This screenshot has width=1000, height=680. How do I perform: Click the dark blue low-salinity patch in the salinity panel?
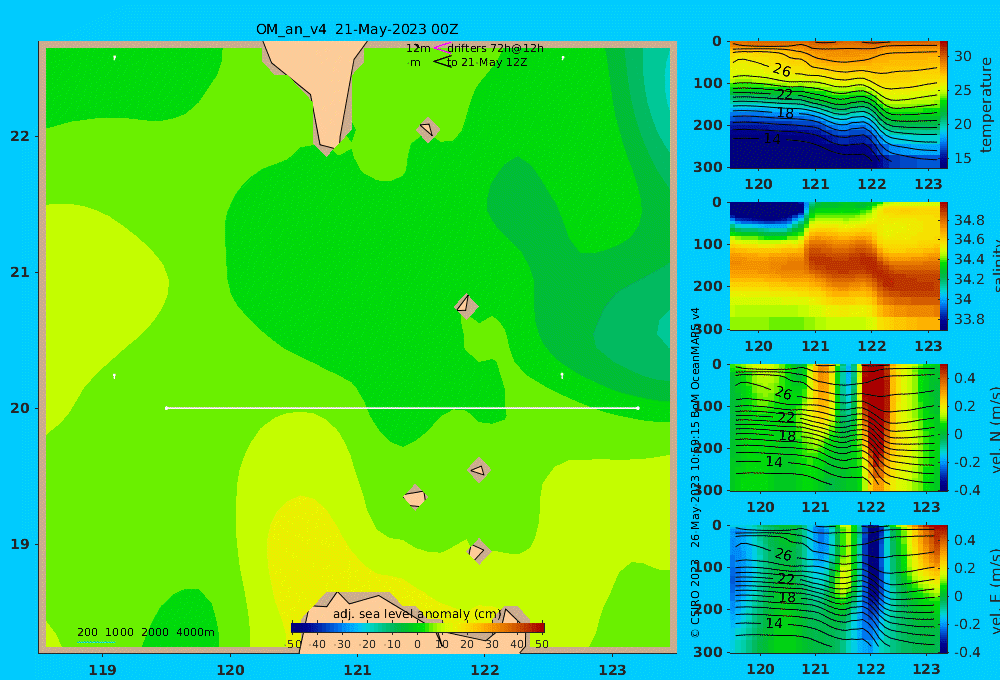coord(767,212)
